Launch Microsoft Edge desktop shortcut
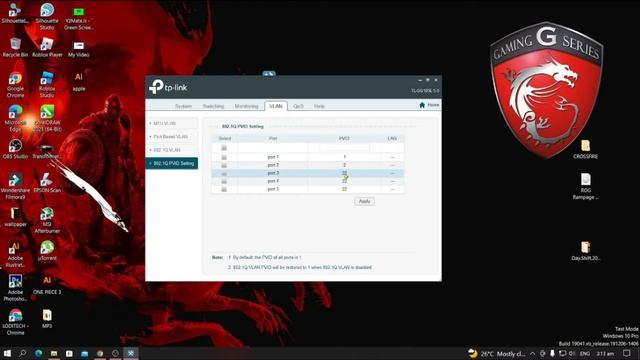This screenshot has width=640, height=360. click(x=15, y=118)
